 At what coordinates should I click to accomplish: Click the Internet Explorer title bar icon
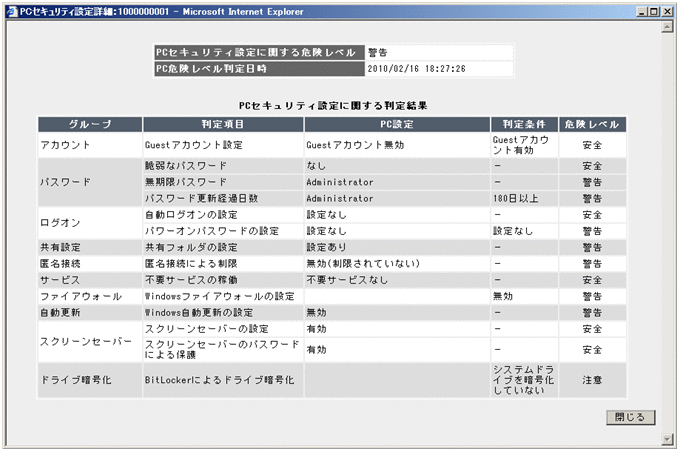12,12
